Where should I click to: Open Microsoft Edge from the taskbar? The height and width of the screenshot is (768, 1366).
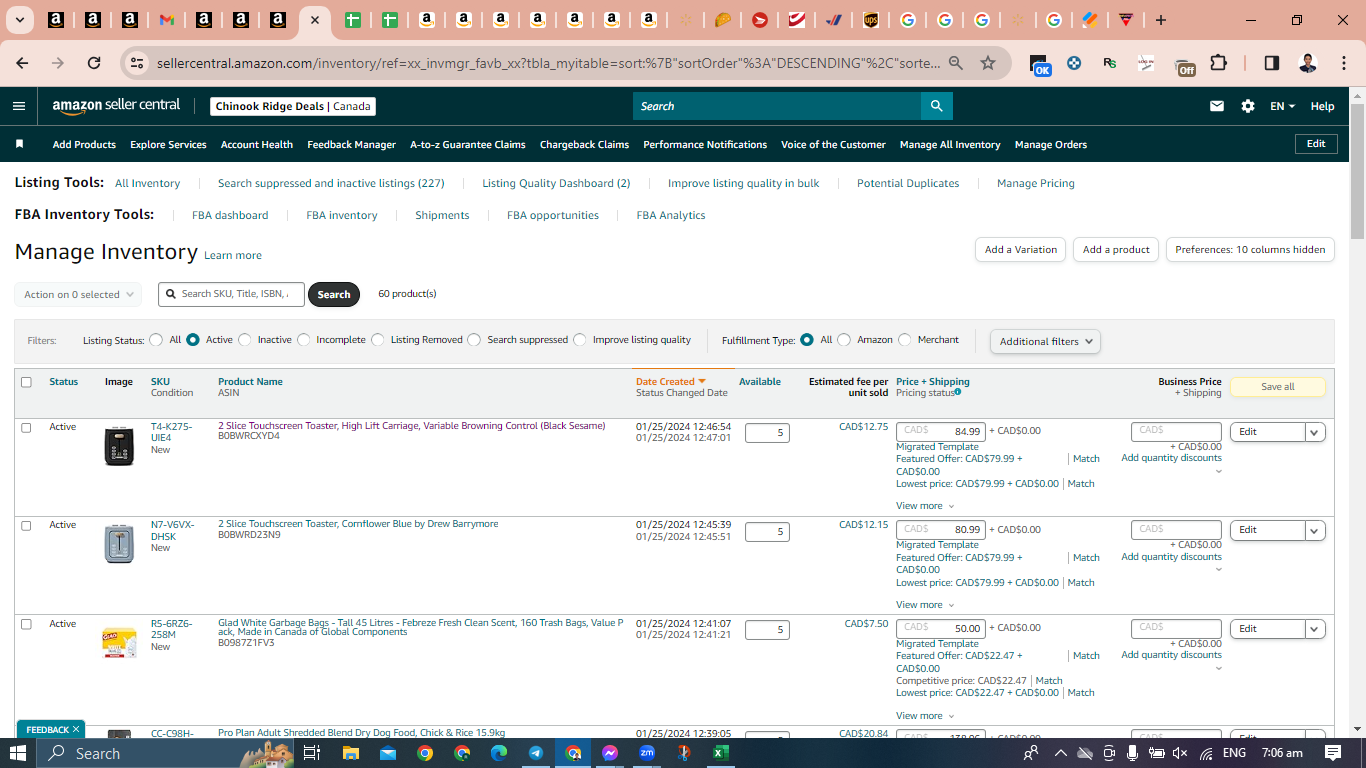point(499,753)
